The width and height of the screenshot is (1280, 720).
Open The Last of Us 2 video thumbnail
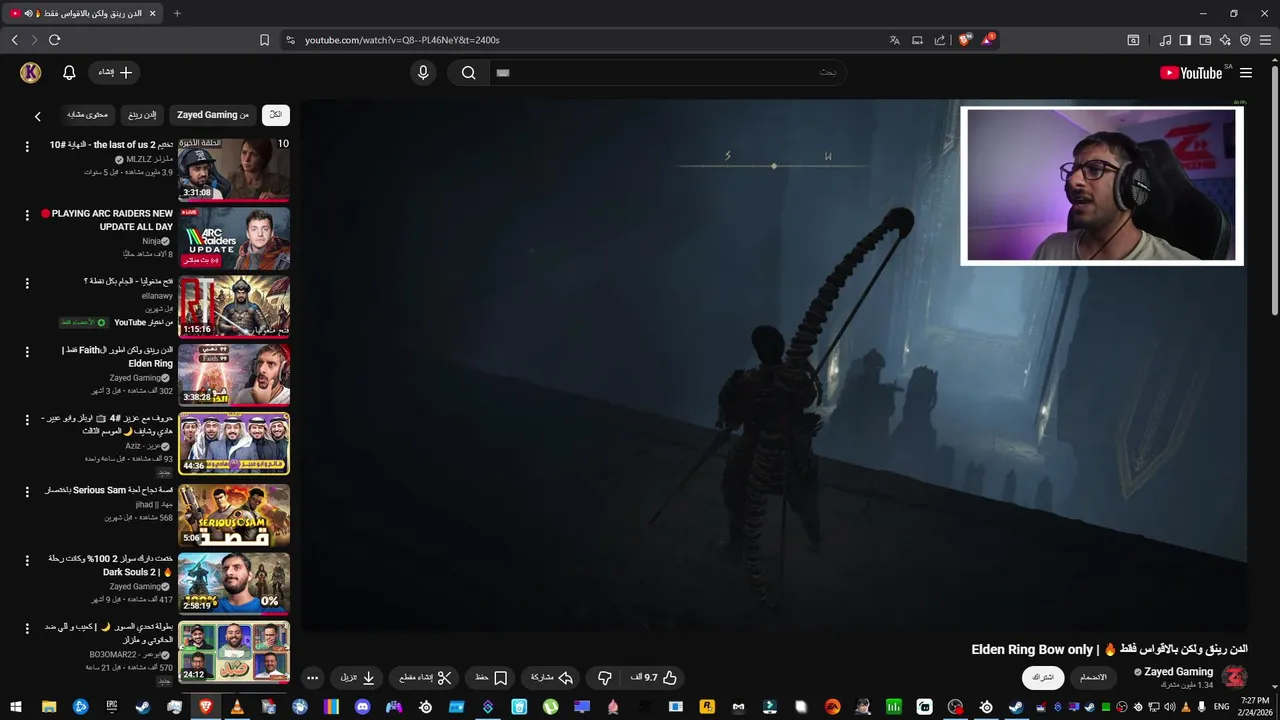coord(234,170)
